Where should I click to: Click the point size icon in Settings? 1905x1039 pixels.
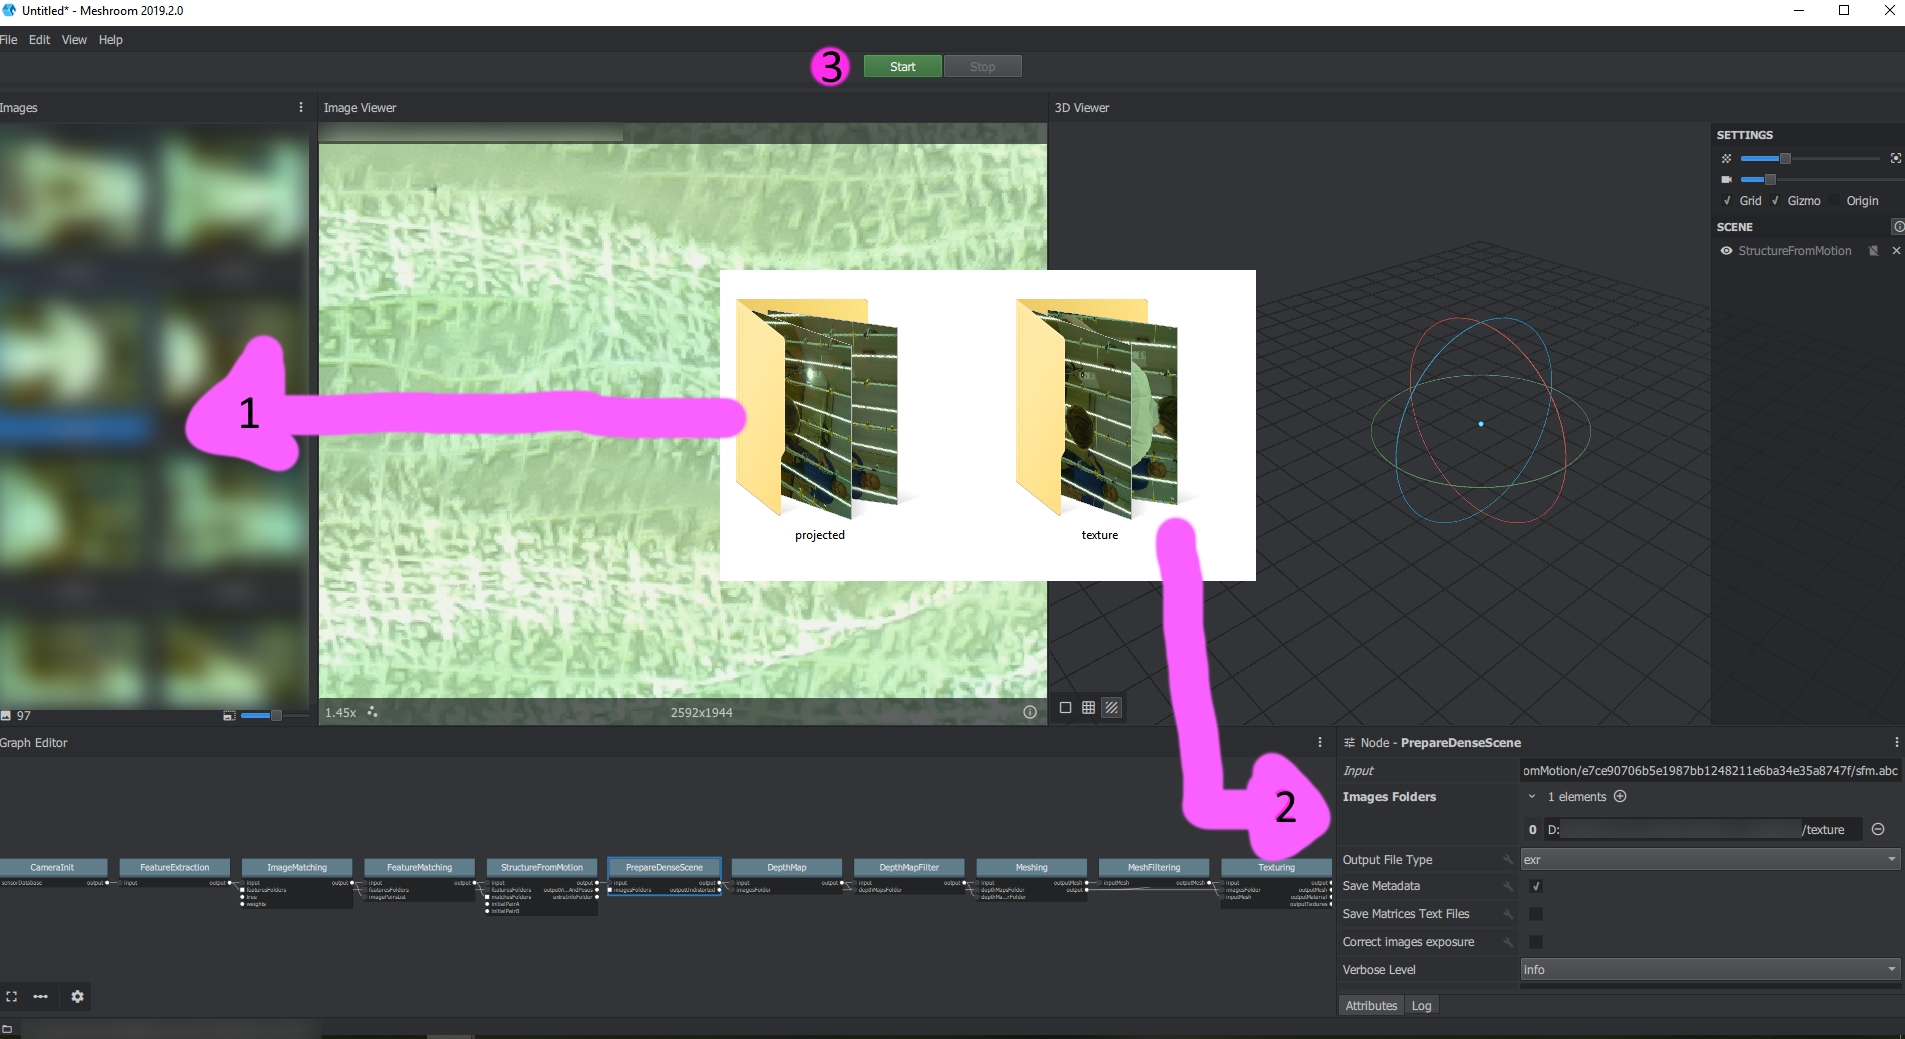(x=1726, y=159)
